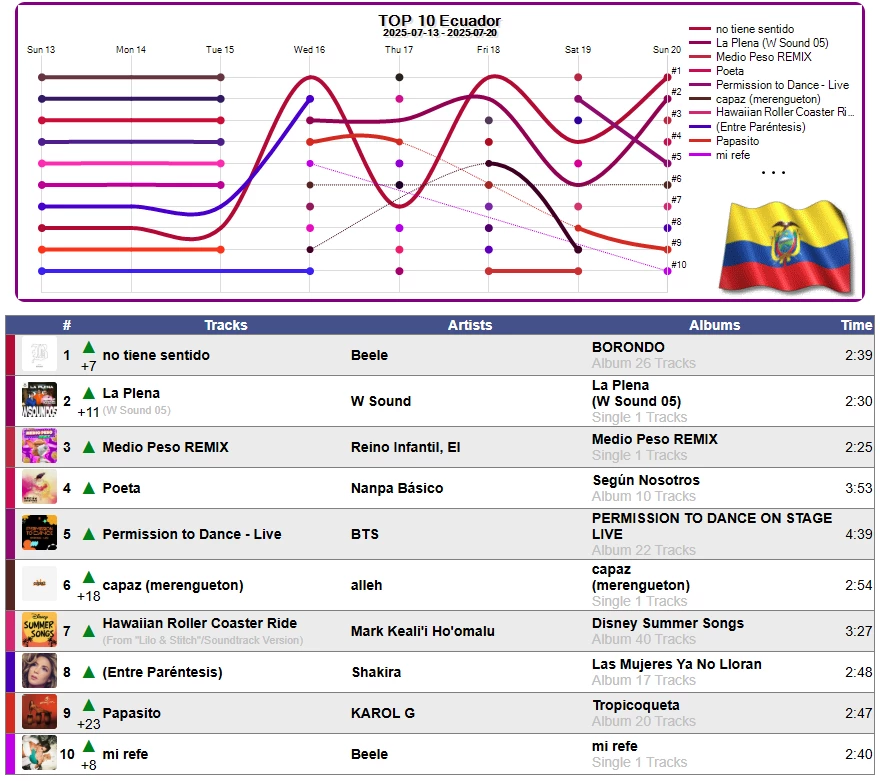This screenshot has width=880, height=781.
Task: Click legend entry La Plena (W Sound 05)
Action: (772, 43)
